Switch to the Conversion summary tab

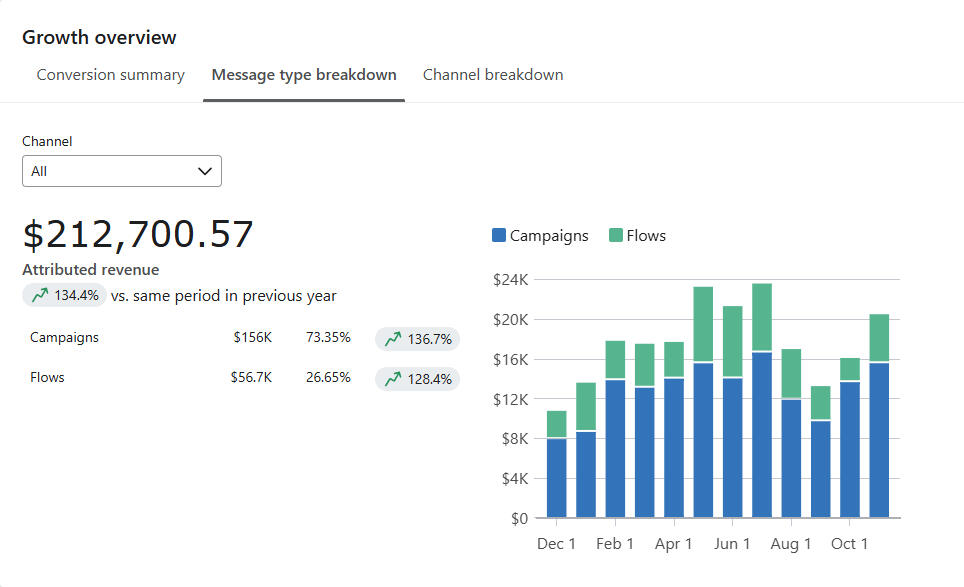point(110,74)
